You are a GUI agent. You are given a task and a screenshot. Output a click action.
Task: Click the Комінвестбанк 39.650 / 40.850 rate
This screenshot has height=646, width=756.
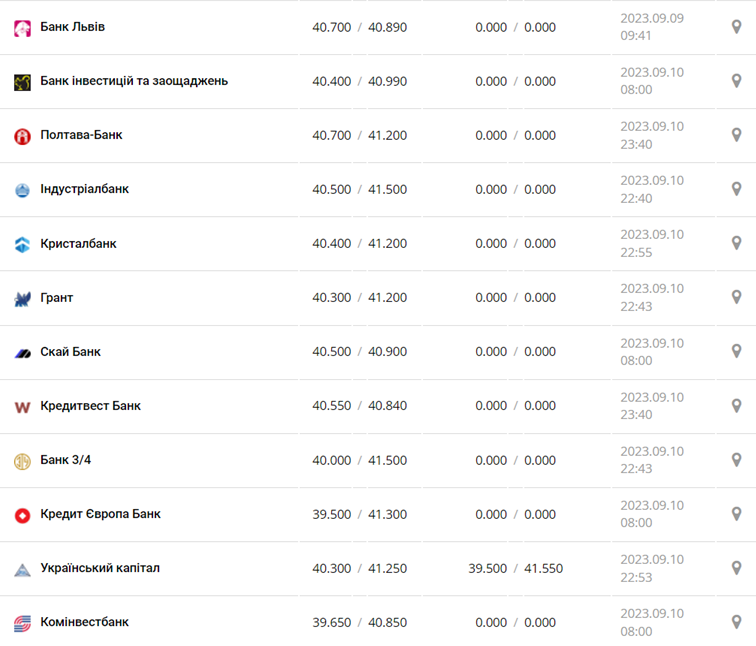pyautogui.click(x=359, y=622)
